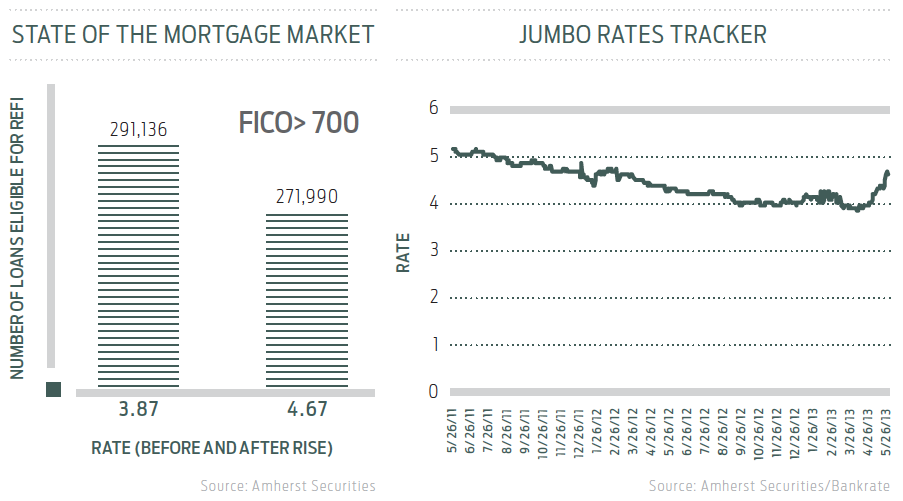Select the State of the Mortgage Market title
Viewport: 903px width, 501px height.
tap(193, 35)
